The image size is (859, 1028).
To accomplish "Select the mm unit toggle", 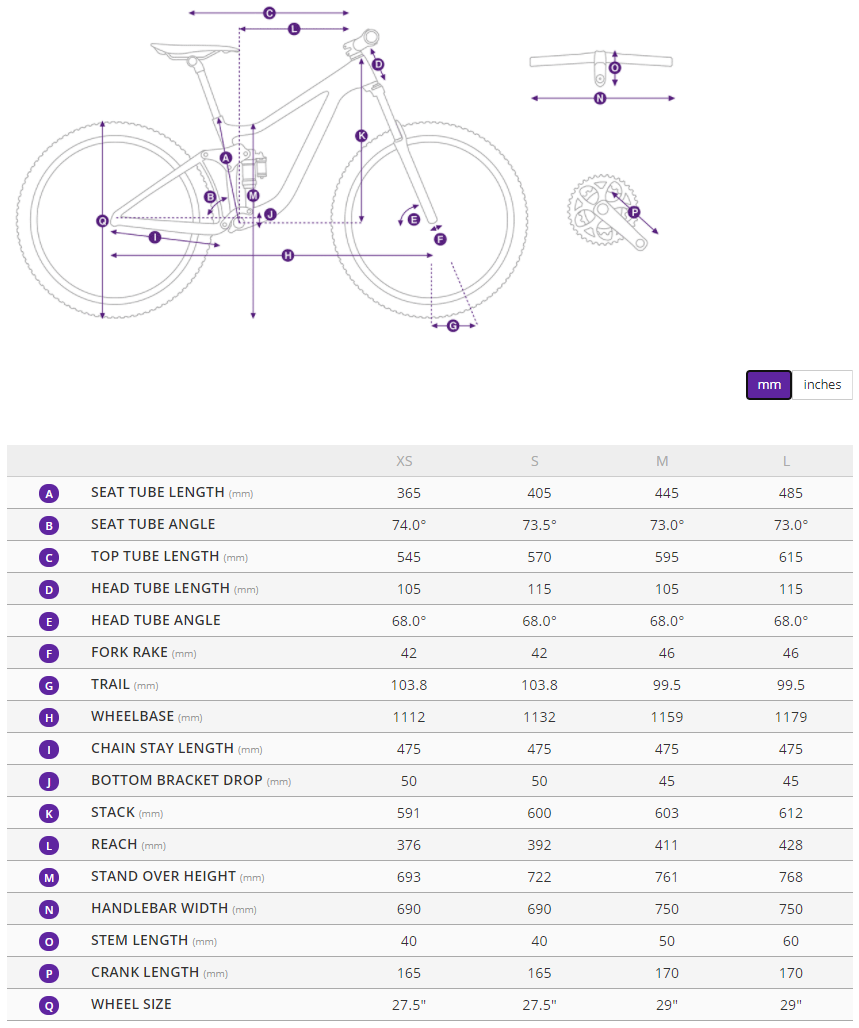I will pos(769,385).
